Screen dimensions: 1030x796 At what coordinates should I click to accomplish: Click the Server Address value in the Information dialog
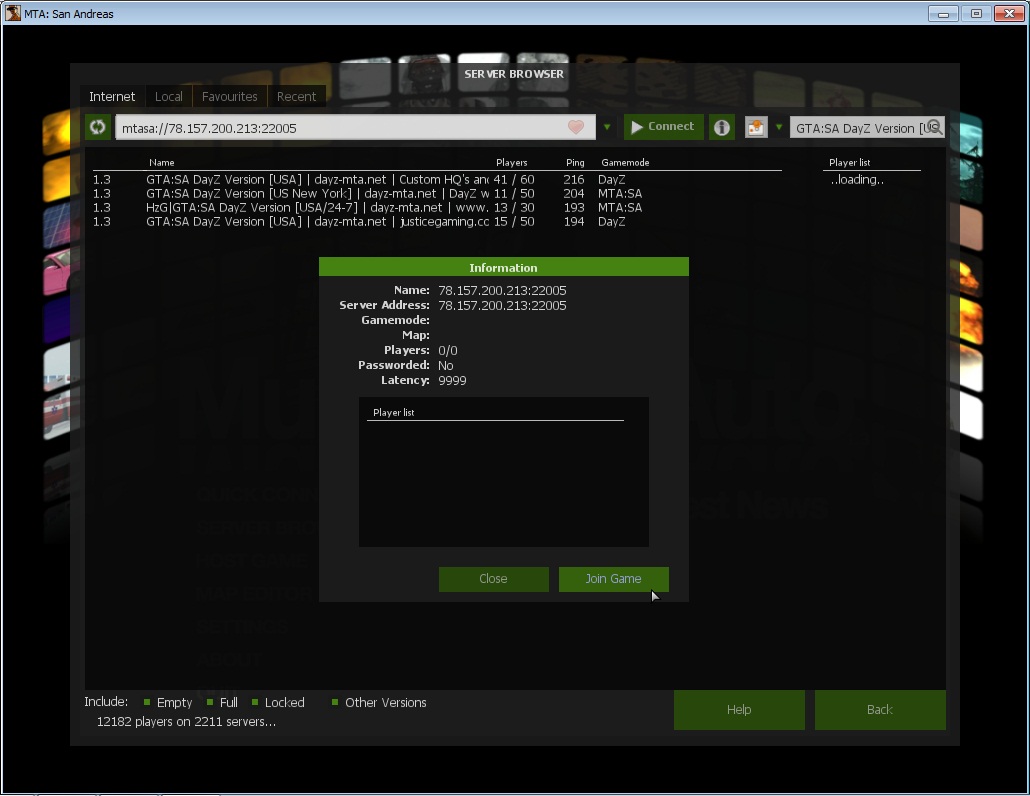tap(502, 305)
